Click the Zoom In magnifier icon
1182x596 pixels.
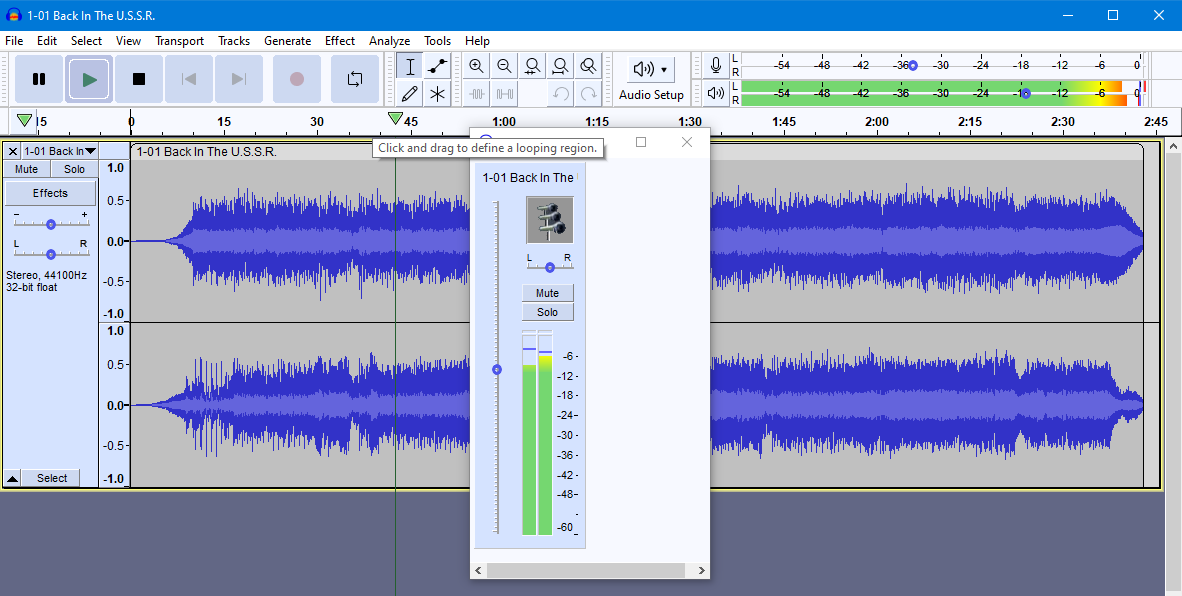pyautogui.click(x=476, y=65)
